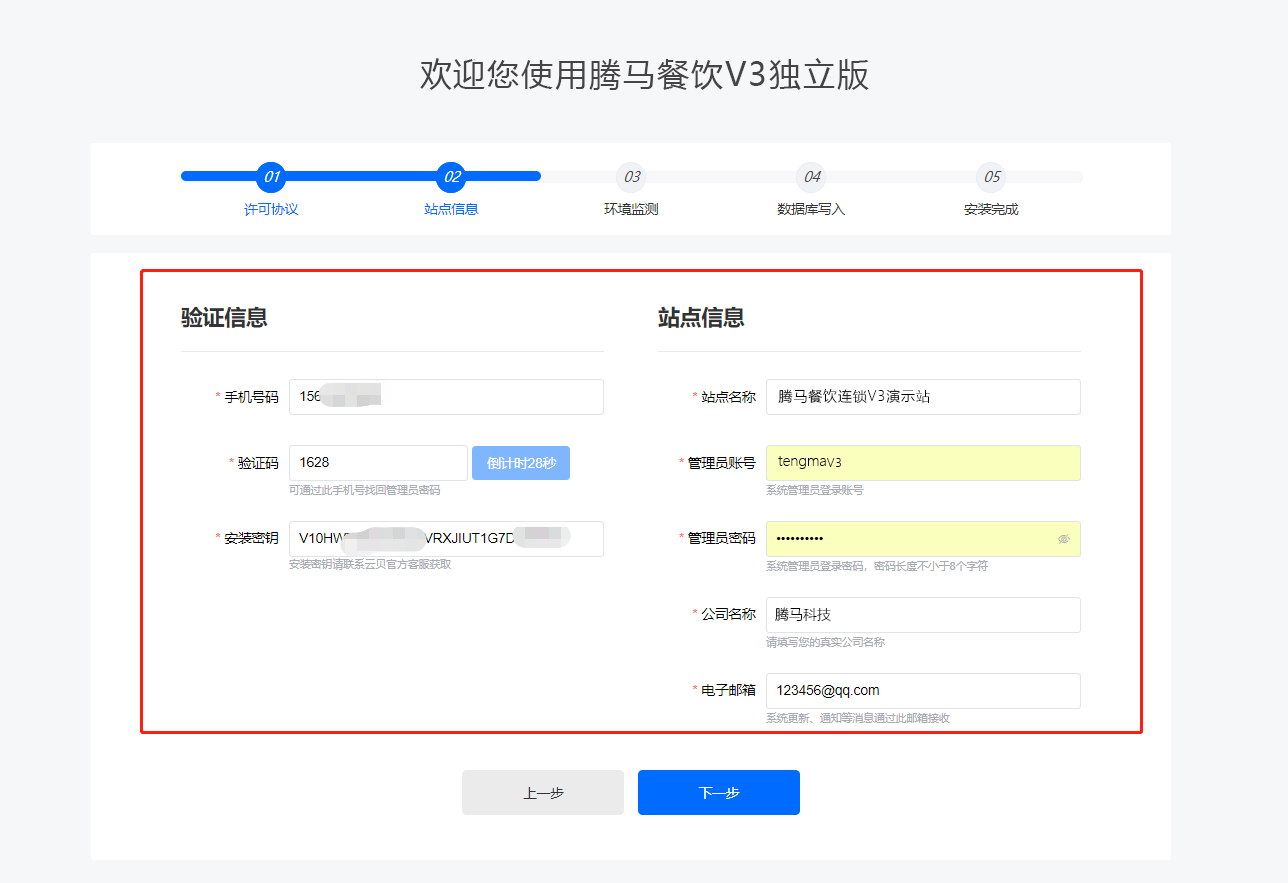The width and height of the screenshot is (1288, 883).
Task: Select the 许可协议 step label
Action: [271, 210]
